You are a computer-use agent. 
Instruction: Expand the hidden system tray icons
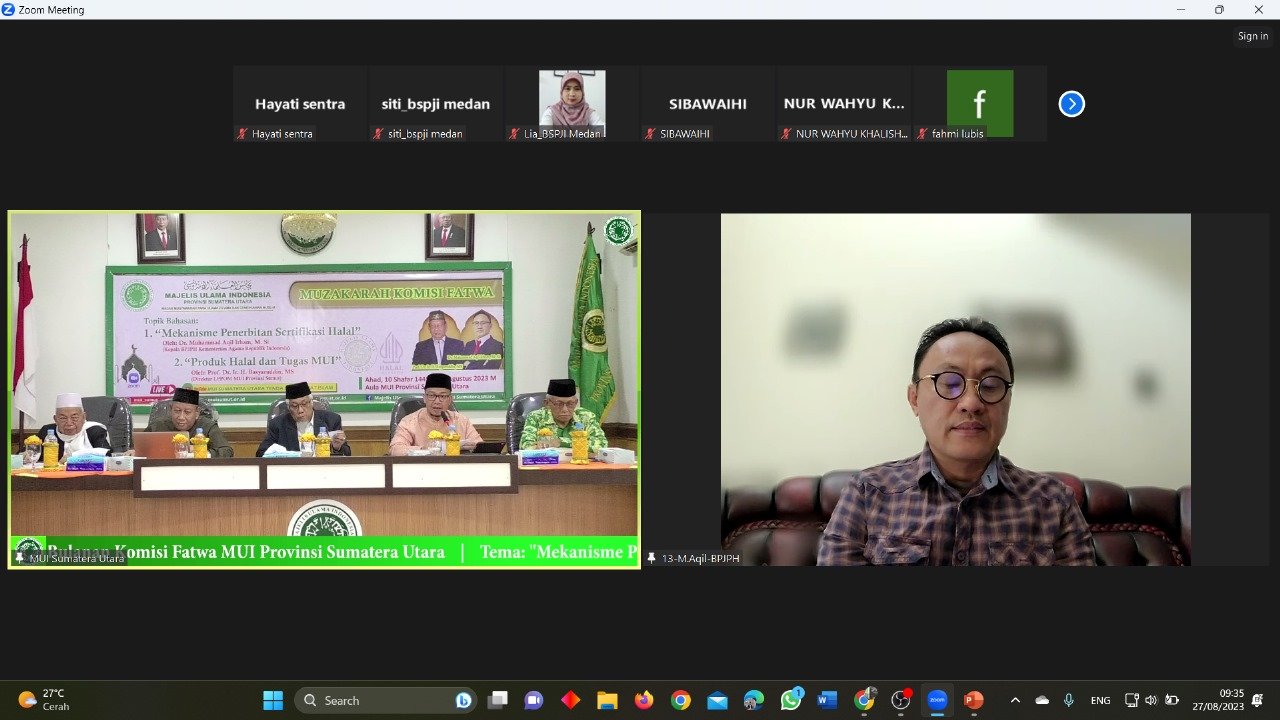coord(1015,700)
